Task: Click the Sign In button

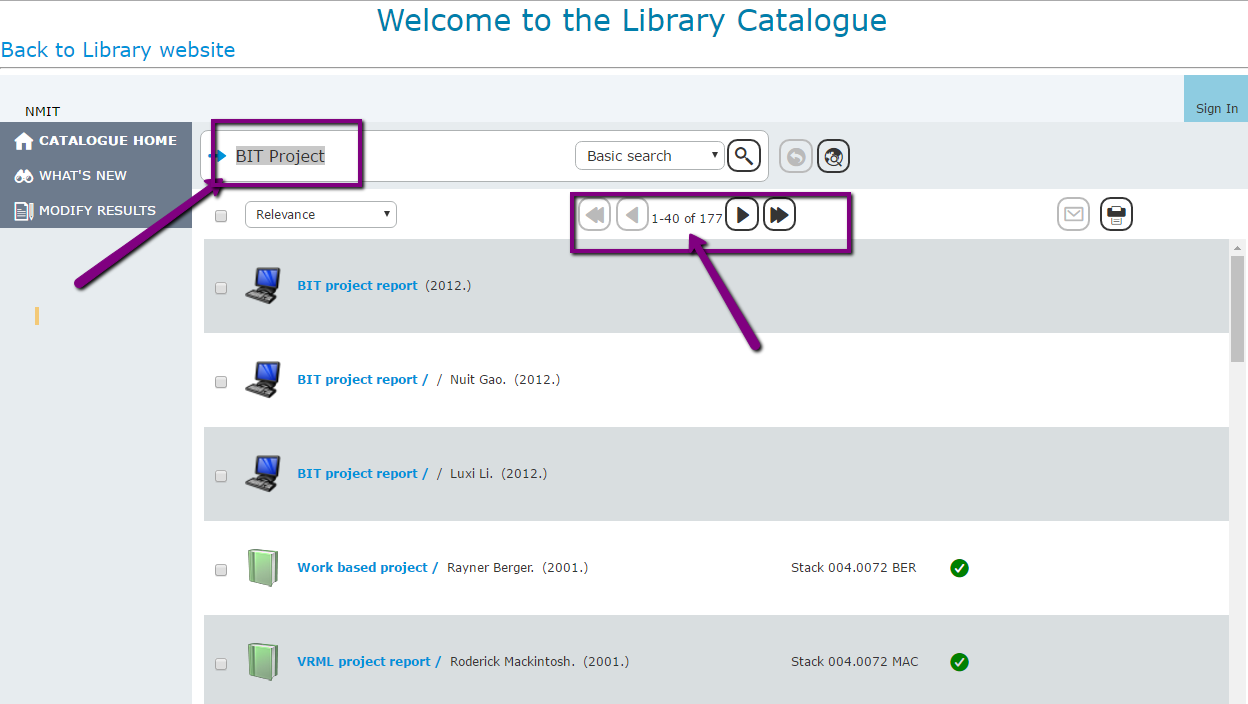Action: (x=1216, y=108)
